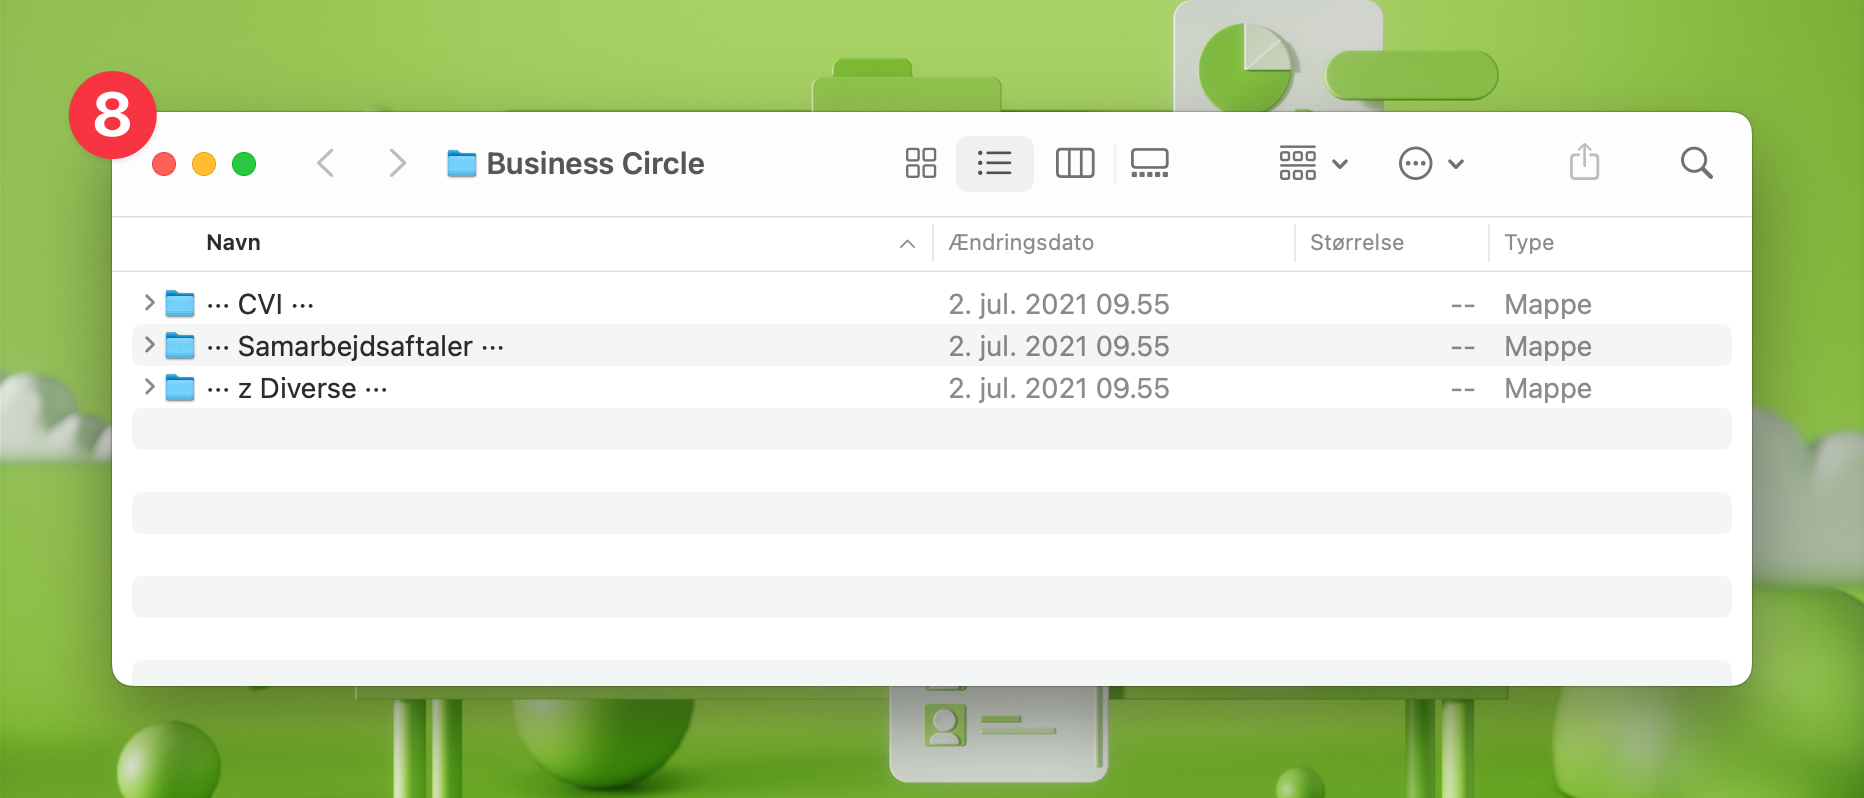Select list view mode
Image resolution: width=1864 pixels, height=798 pixels.
coord(994,163)
